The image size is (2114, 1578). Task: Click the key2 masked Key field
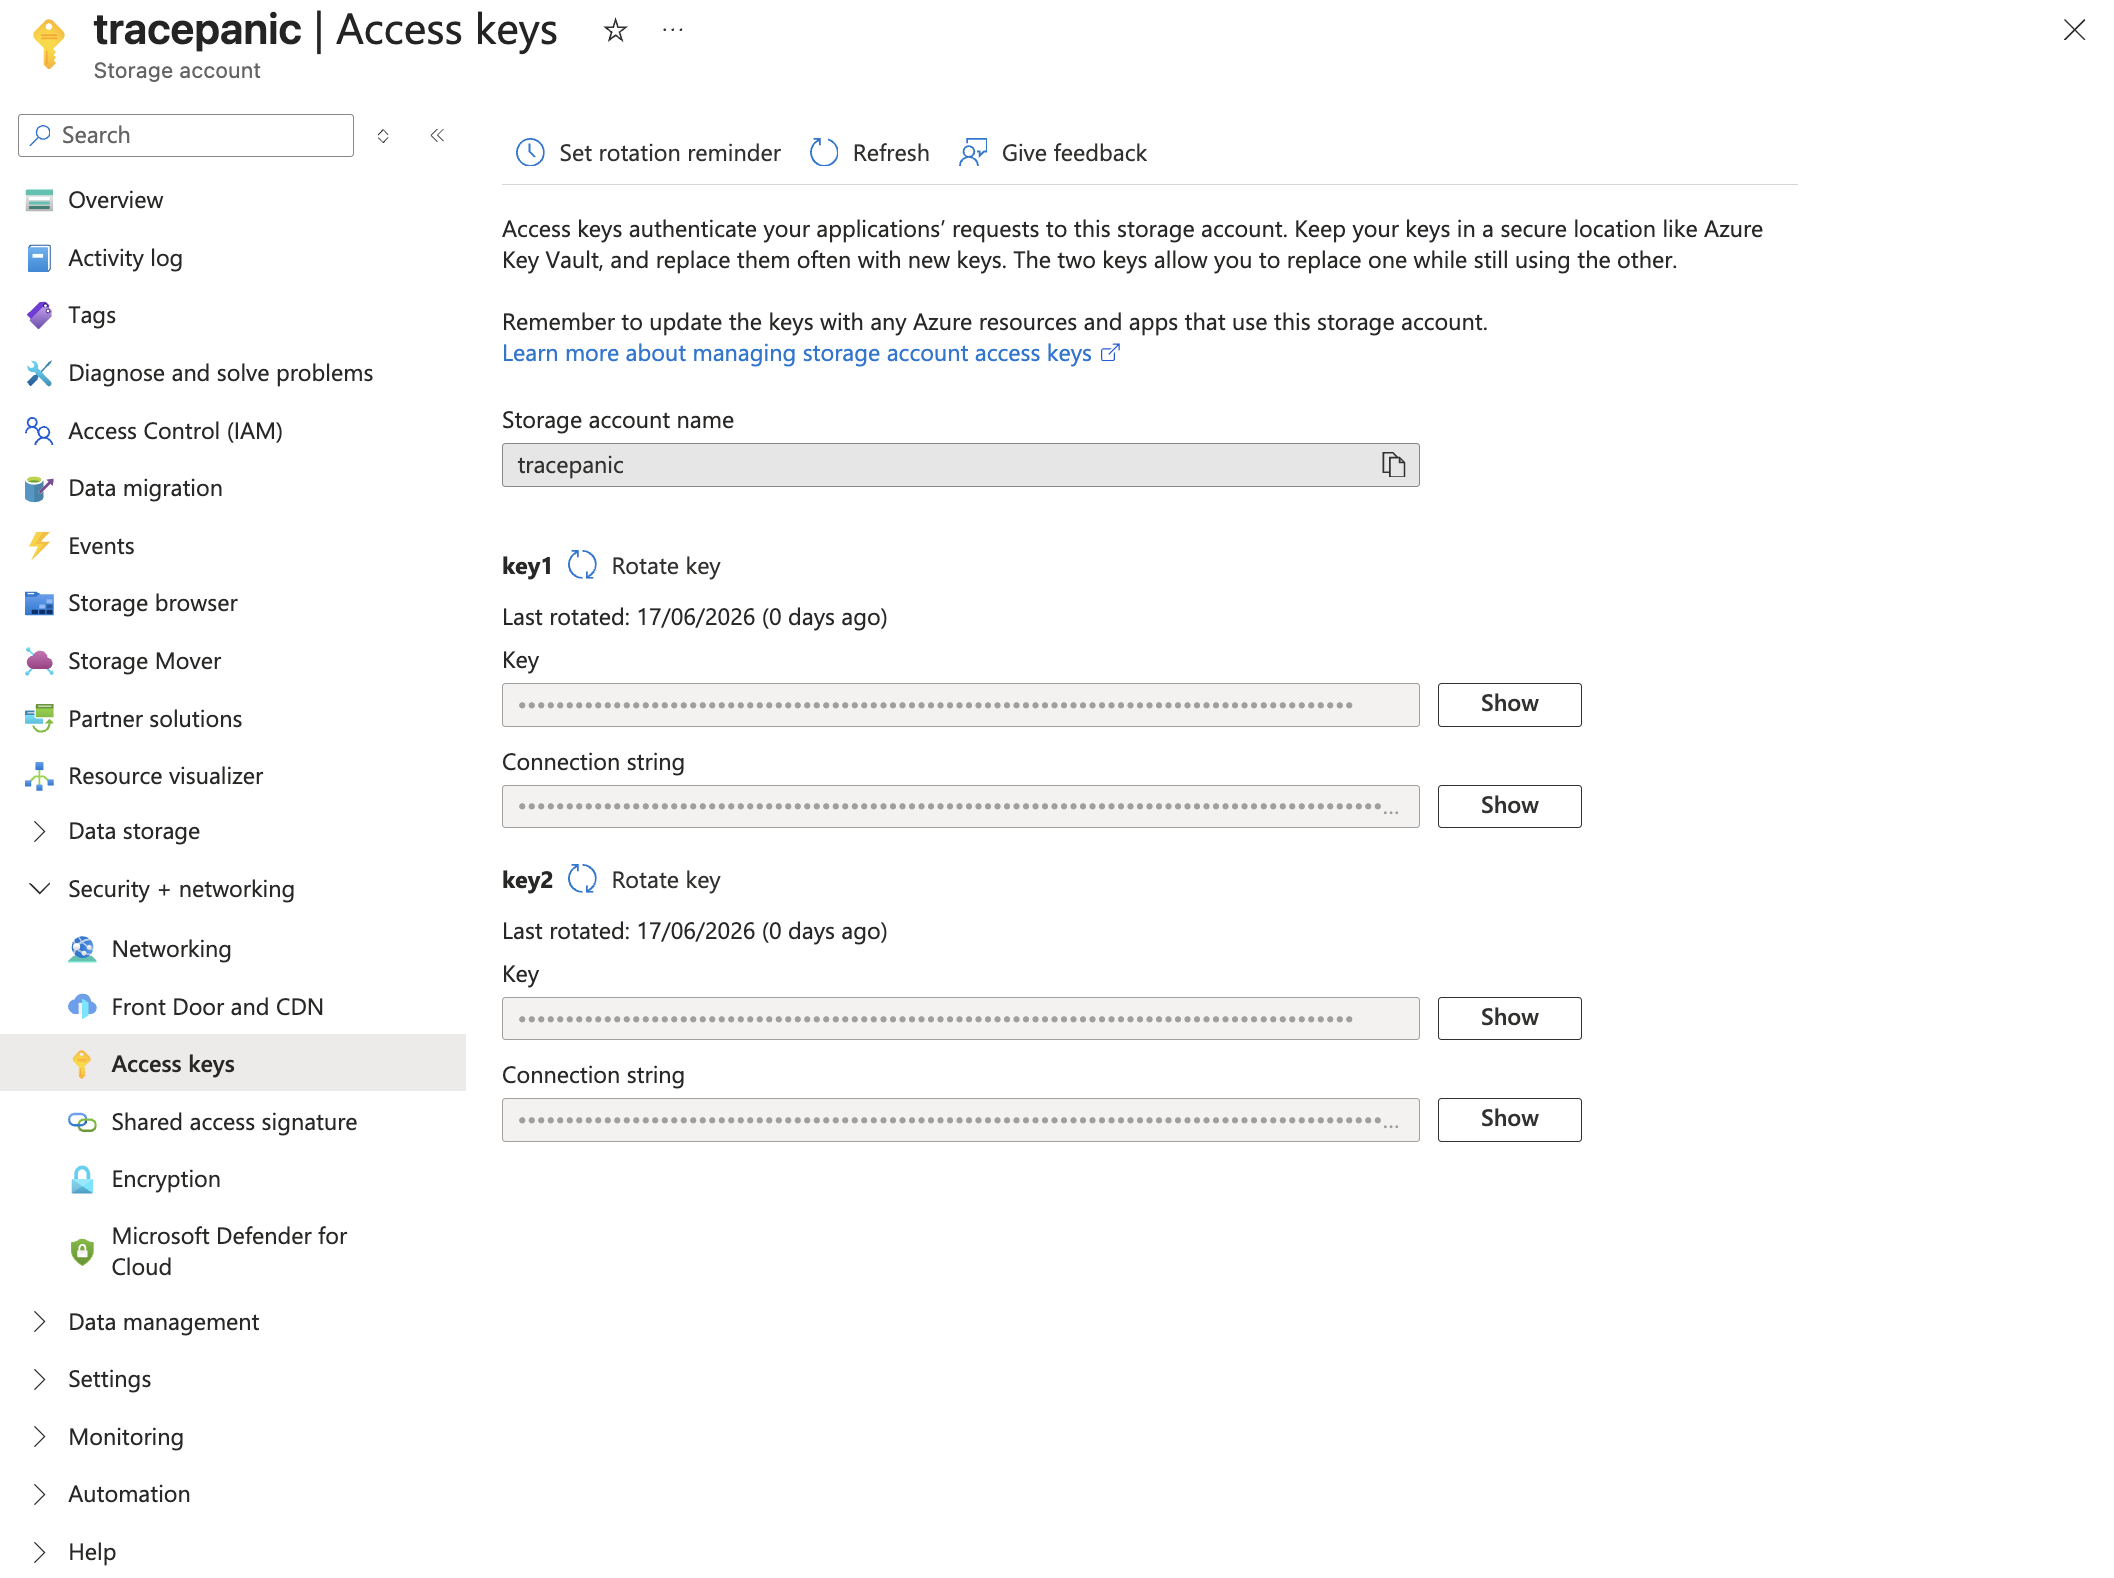(960, 1018)
